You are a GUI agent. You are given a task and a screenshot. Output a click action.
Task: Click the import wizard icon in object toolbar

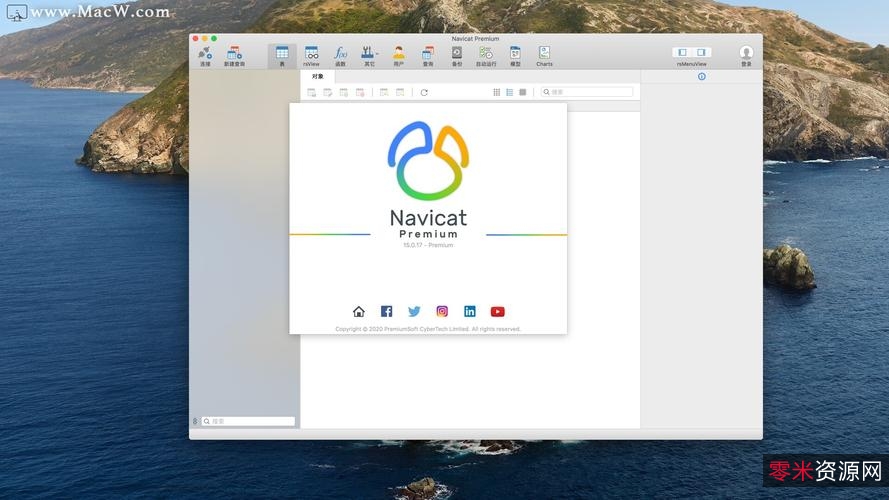(x=384, y=92)
